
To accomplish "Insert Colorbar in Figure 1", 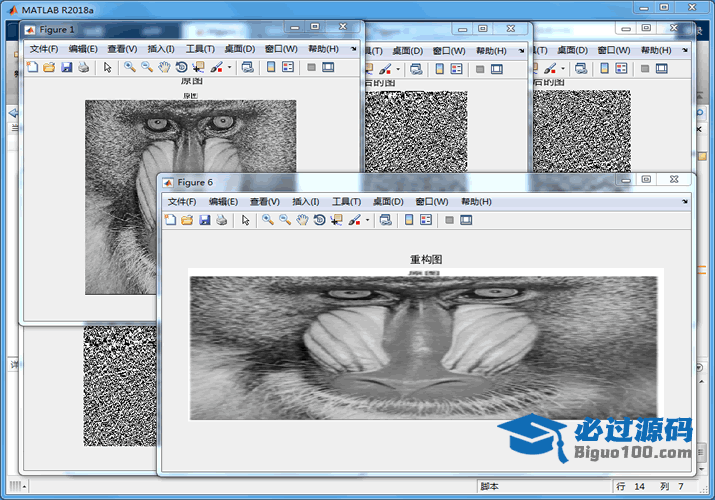I will 271,67.
